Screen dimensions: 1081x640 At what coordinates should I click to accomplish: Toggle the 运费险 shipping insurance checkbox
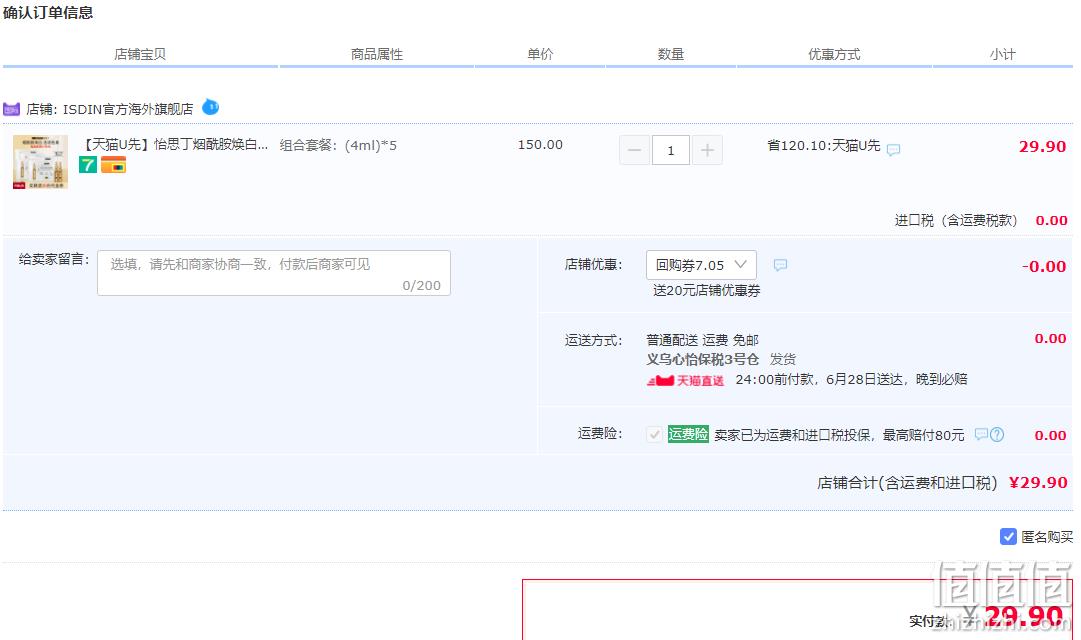coord(654,434)
